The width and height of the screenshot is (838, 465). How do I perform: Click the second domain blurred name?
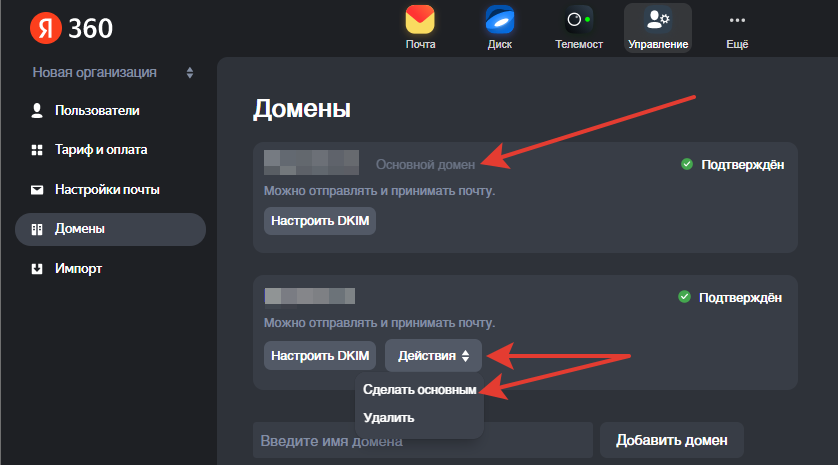pyautogui.click(x=309, y=296)
